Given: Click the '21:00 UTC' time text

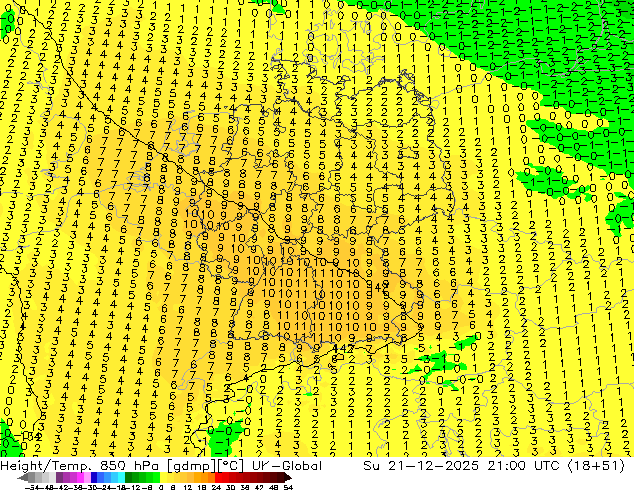Looking at the screenshot, I should [x=524, y=466].
